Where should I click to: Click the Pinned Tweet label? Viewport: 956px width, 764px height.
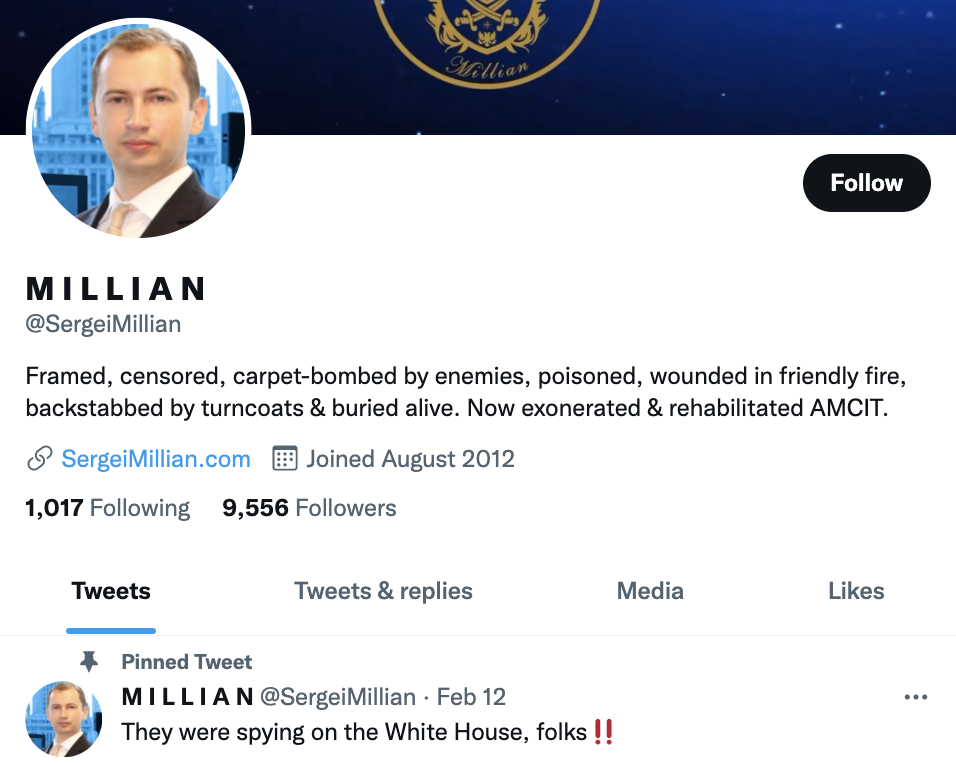click(187, 662)
